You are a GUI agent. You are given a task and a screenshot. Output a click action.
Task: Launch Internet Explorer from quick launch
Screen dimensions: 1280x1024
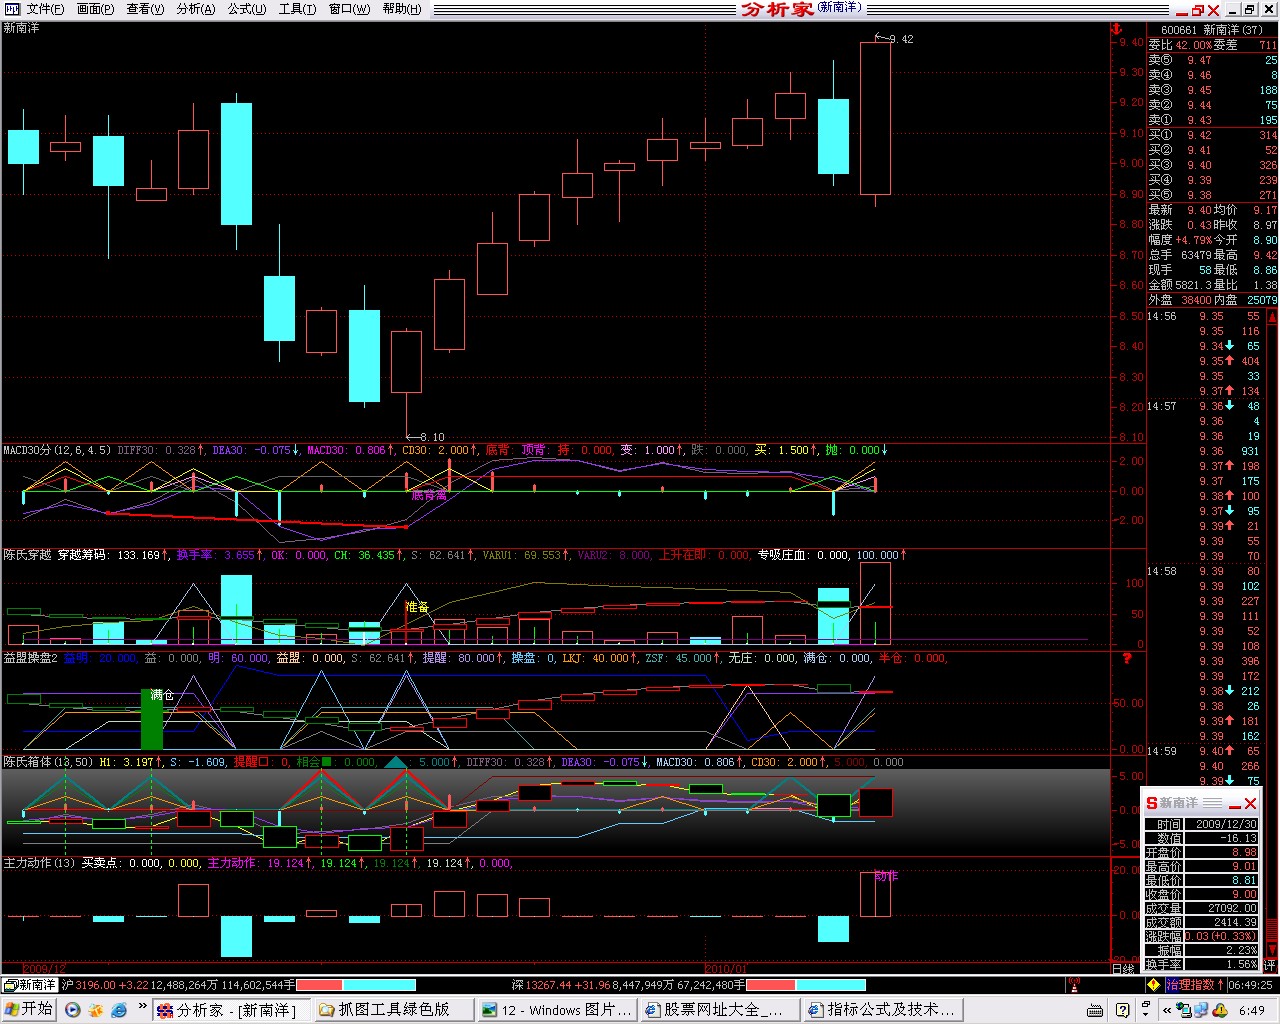[x=118, y=1010]
